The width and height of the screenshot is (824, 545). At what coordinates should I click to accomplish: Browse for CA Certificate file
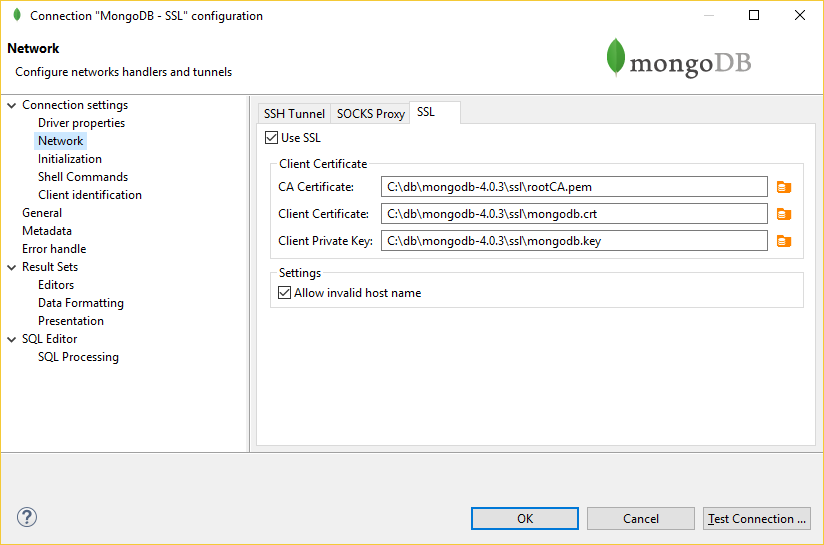784,187
